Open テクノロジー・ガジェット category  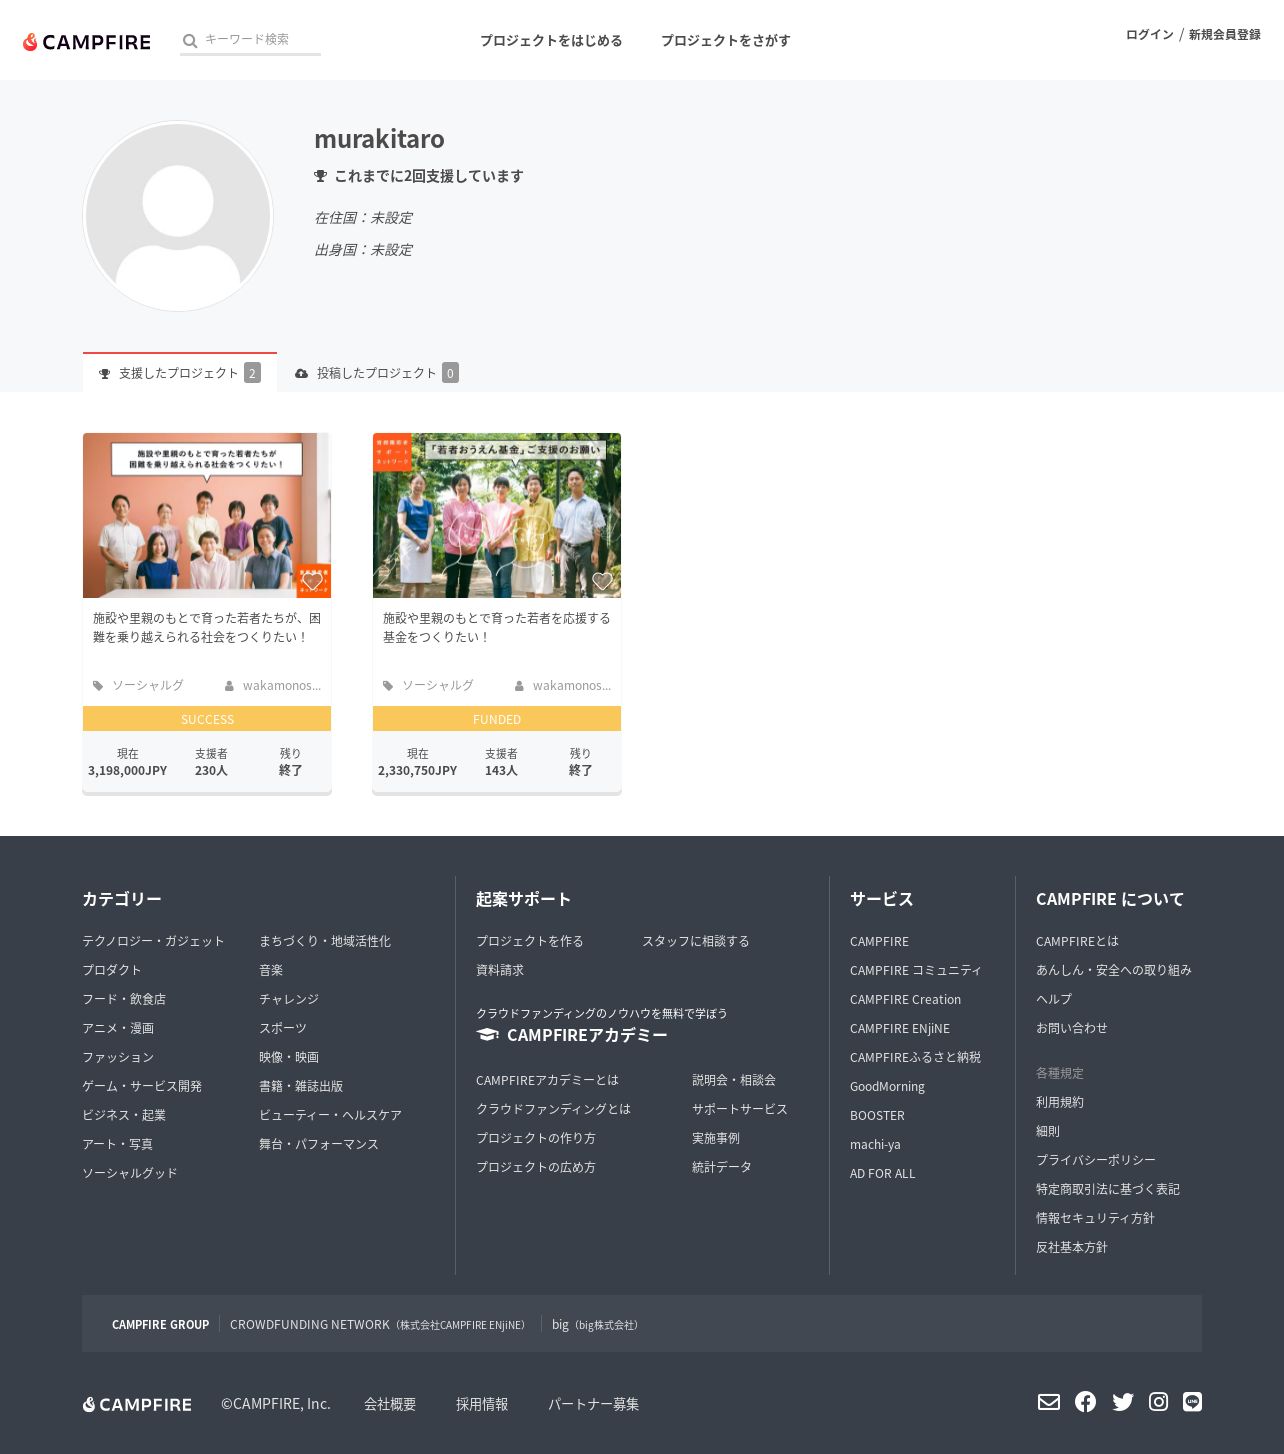point(153,941)
